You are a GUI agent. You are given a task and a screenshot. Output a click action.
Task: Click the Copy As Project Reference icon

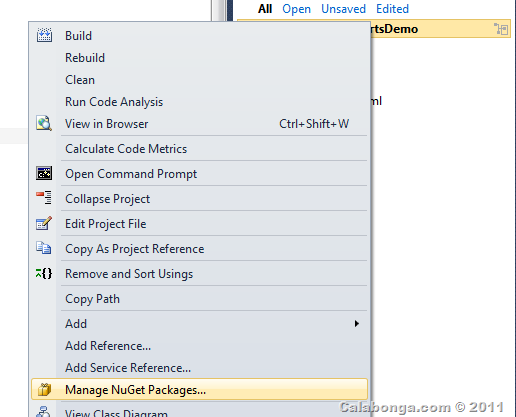click(x=44, y=248)
